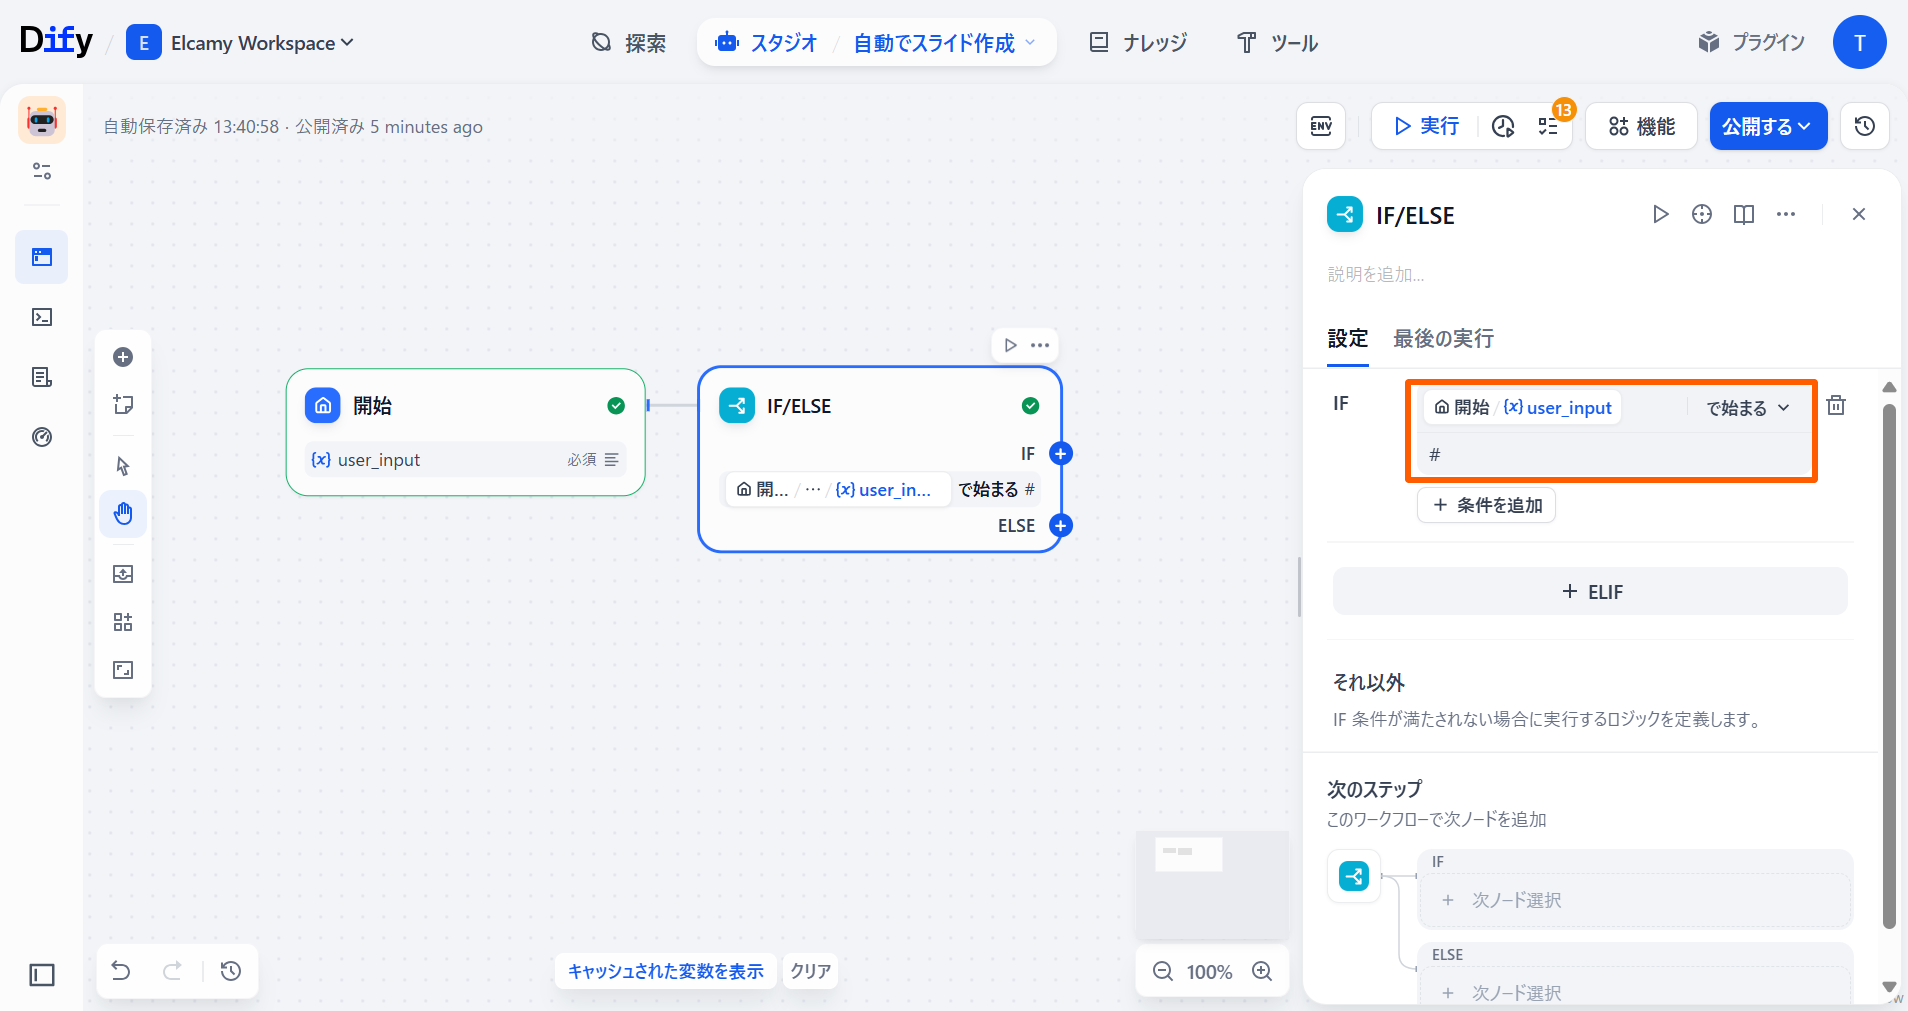Expand the 公開する publish dropdown

pyautogui.click(x=1767, y=126)
